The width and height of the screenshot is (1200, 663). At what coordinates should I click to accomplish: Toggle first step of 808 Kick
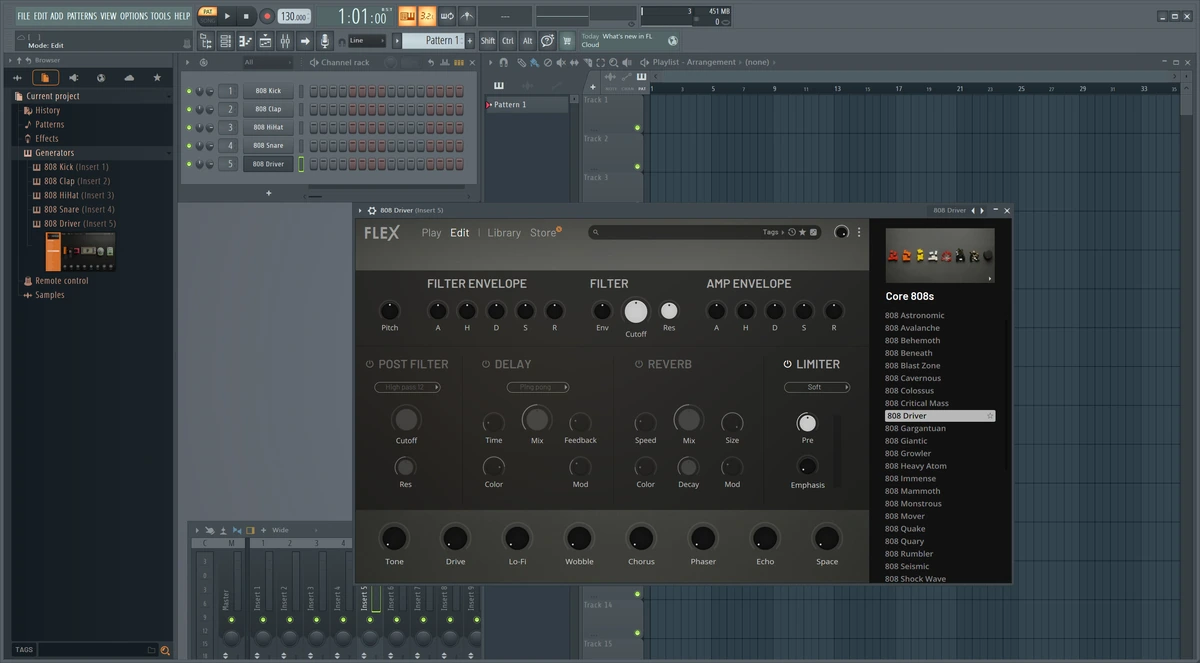coord(314,91)
